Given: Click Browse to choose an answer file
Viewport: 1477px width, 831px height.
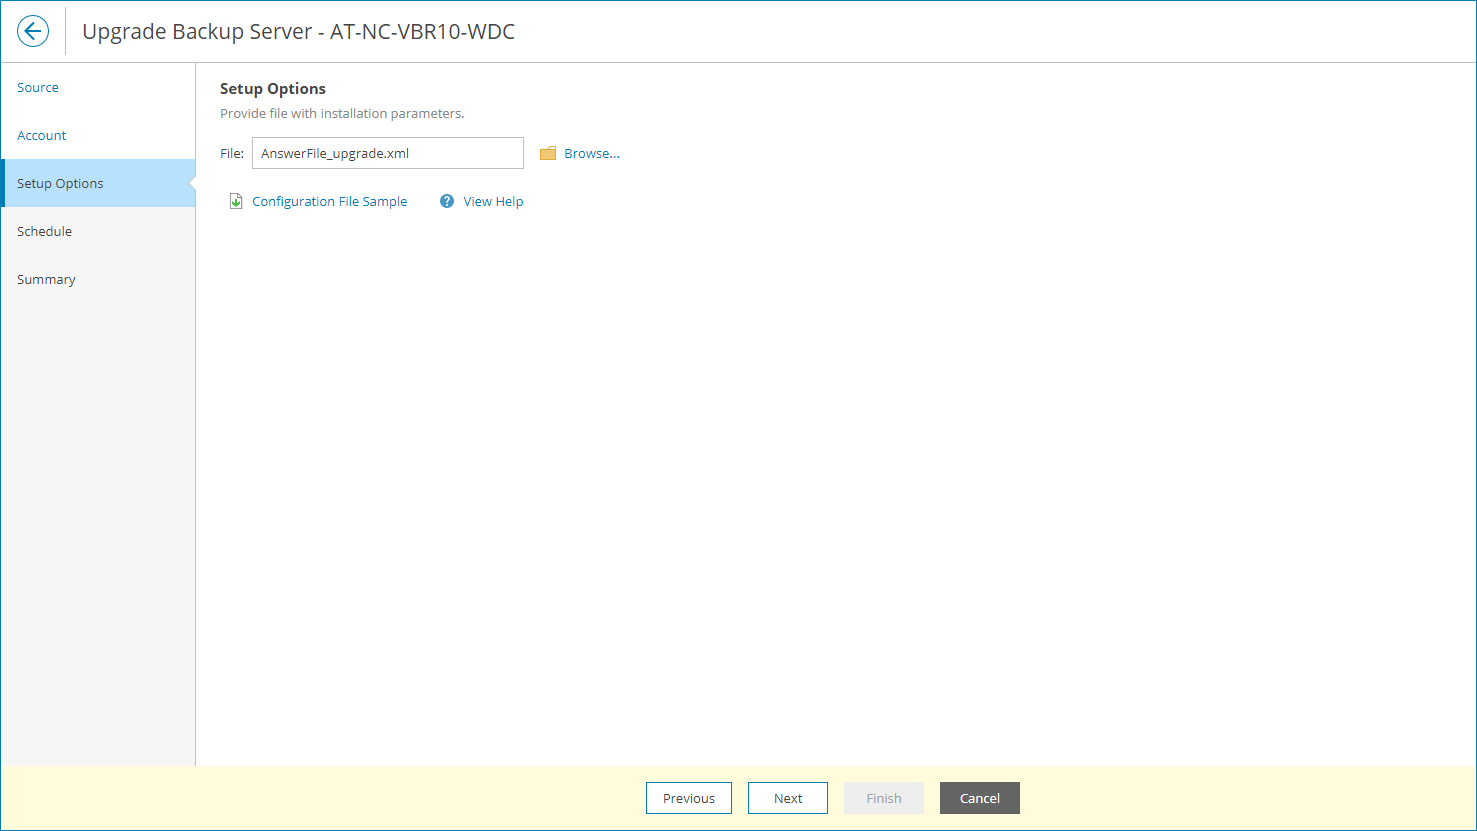Looking at the screenshot, I should click(590, 152).
